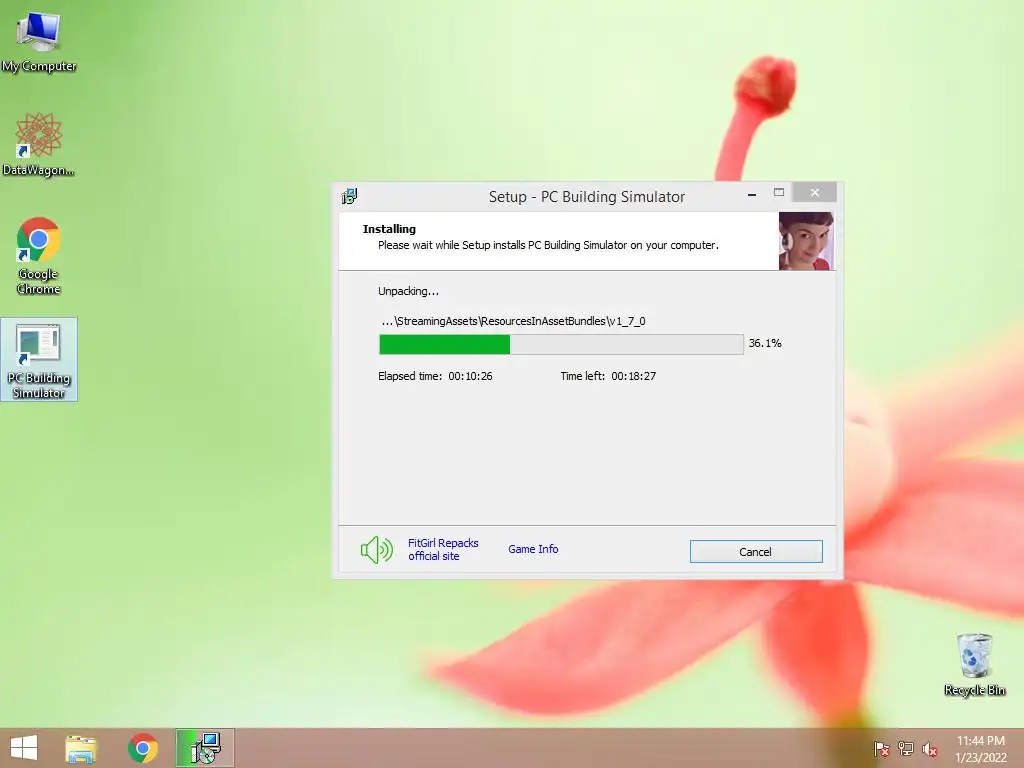This screenshot has height=768, width=1024.
Task: Open the DataWagon desktop shortcut
Action: pyautogui.click(x=39, y=144)
